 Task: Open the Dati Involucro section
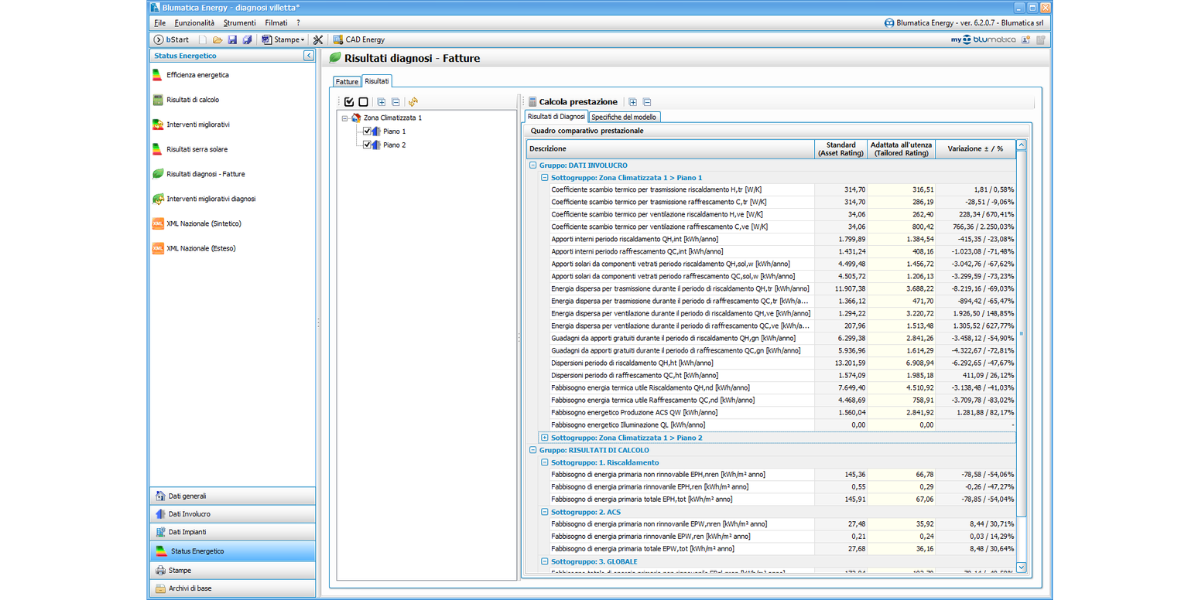[x=189, y=514]
